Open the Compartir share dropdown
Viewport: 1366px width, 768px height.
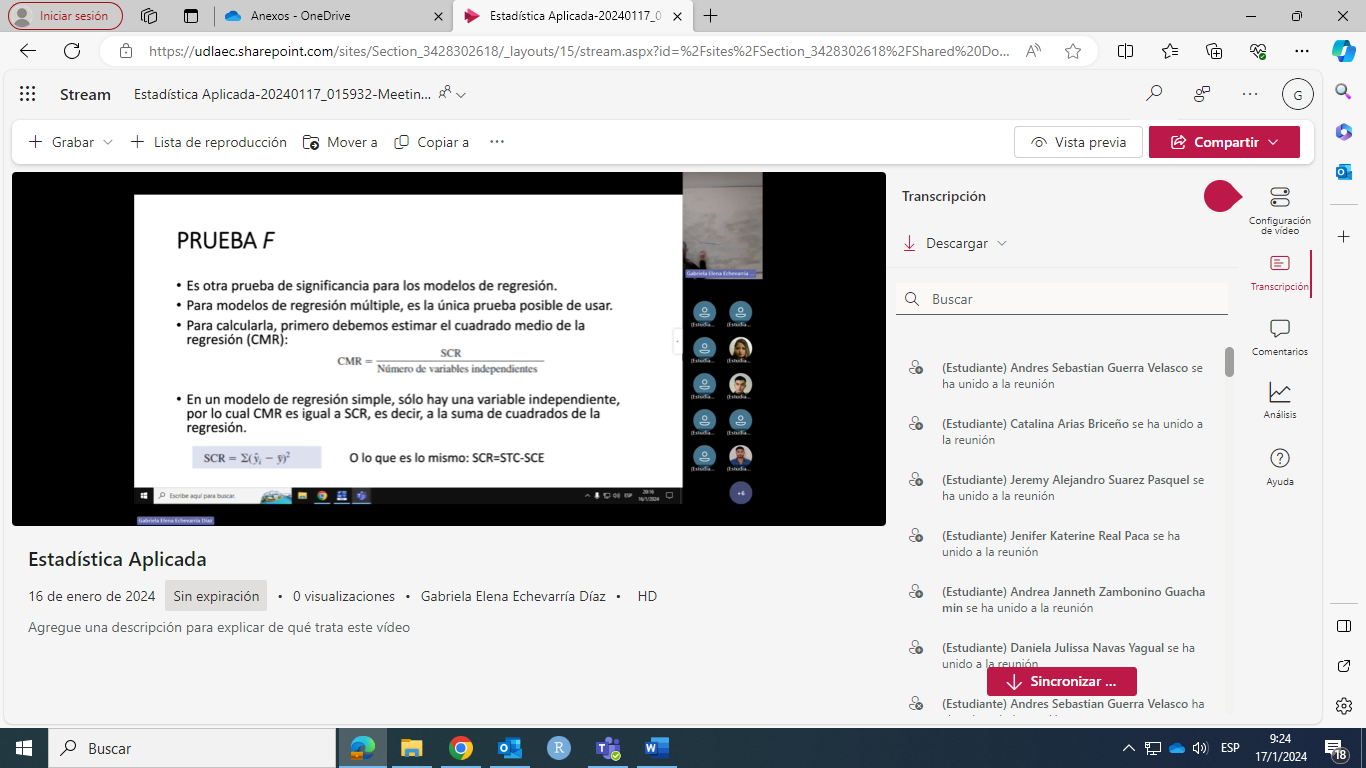pyautogui.click(x=1224, y=142)
